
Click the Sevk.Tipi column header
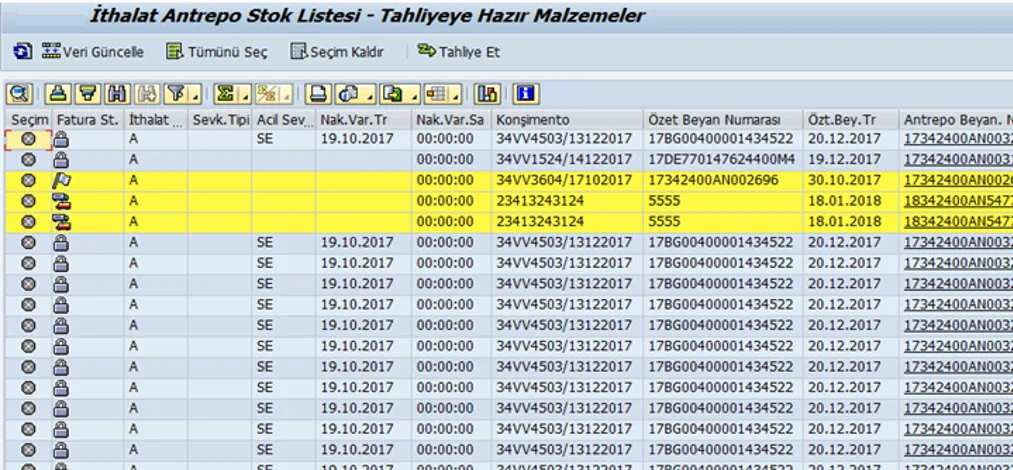(220, 120)
